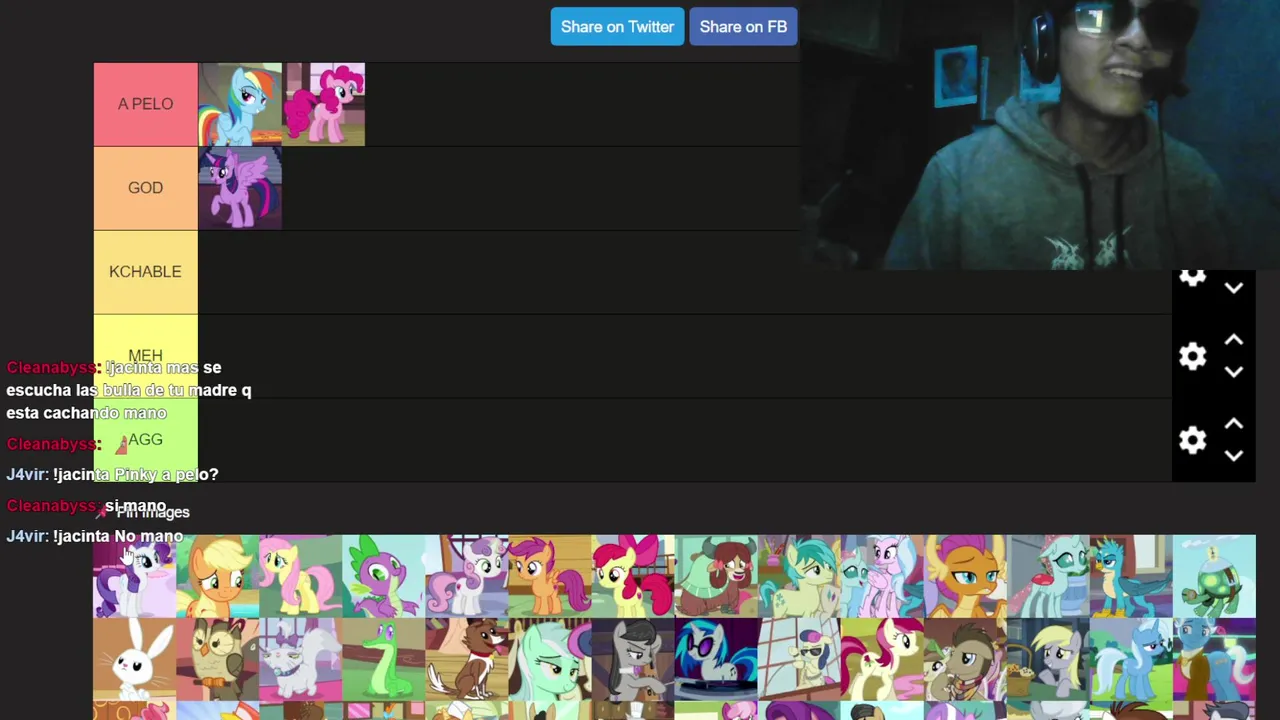Select Winona the brown dog image
The image size is (1280, 720).
coord(466,659)
